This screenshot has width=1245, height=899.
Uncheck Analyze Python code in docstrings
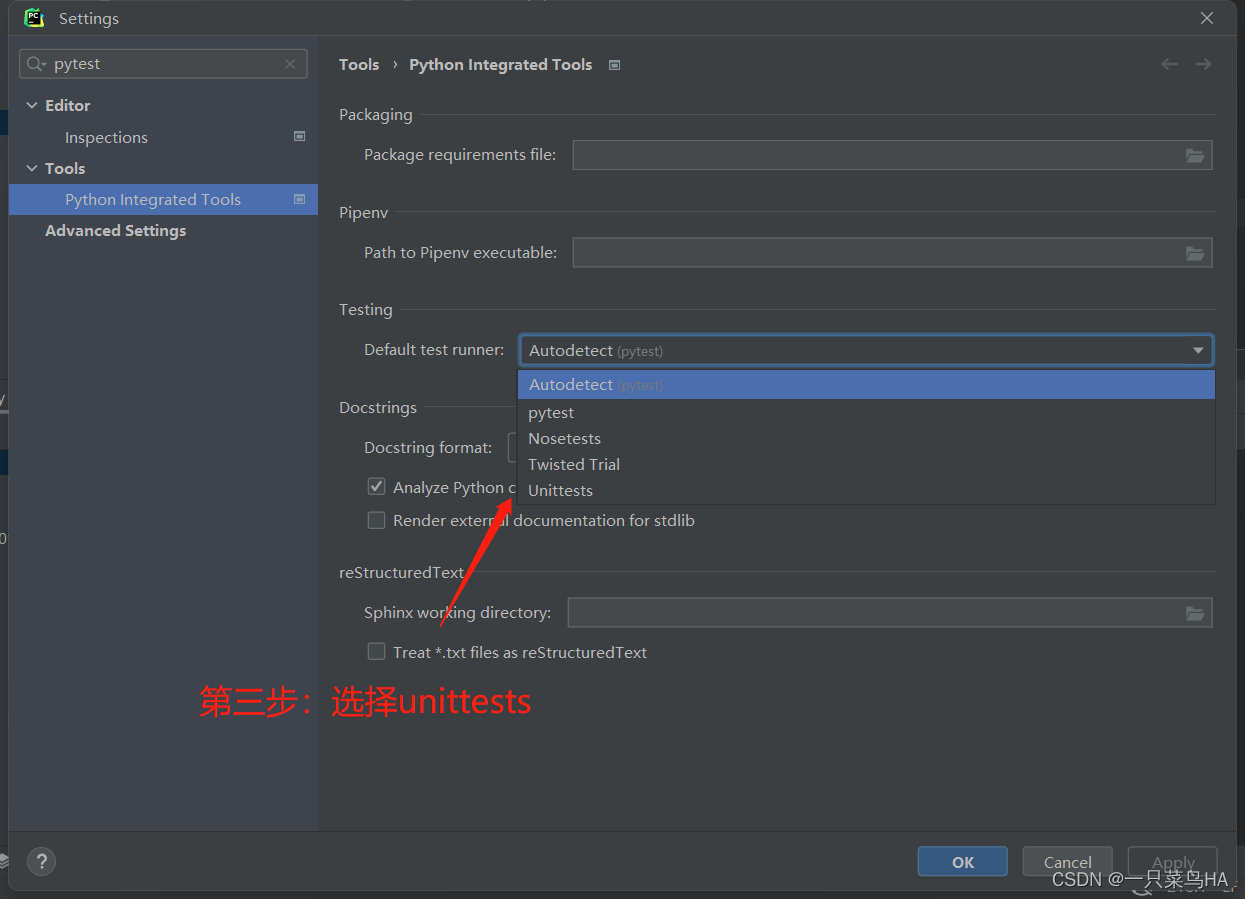(376, 486)
